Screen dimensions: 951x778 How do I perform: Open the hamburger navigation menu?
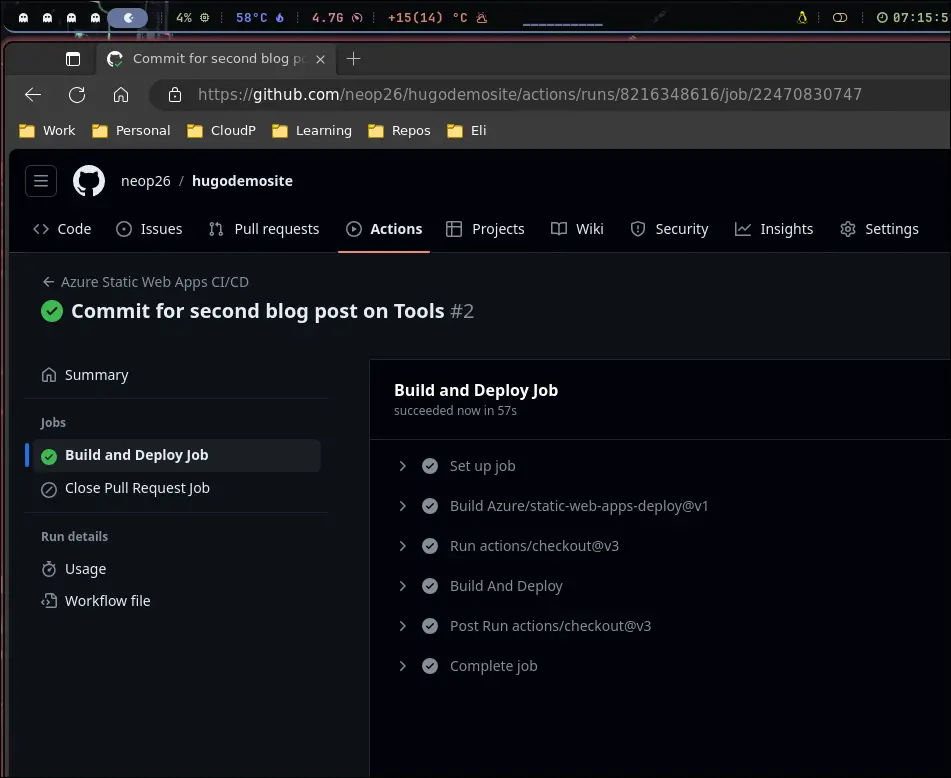41,181
